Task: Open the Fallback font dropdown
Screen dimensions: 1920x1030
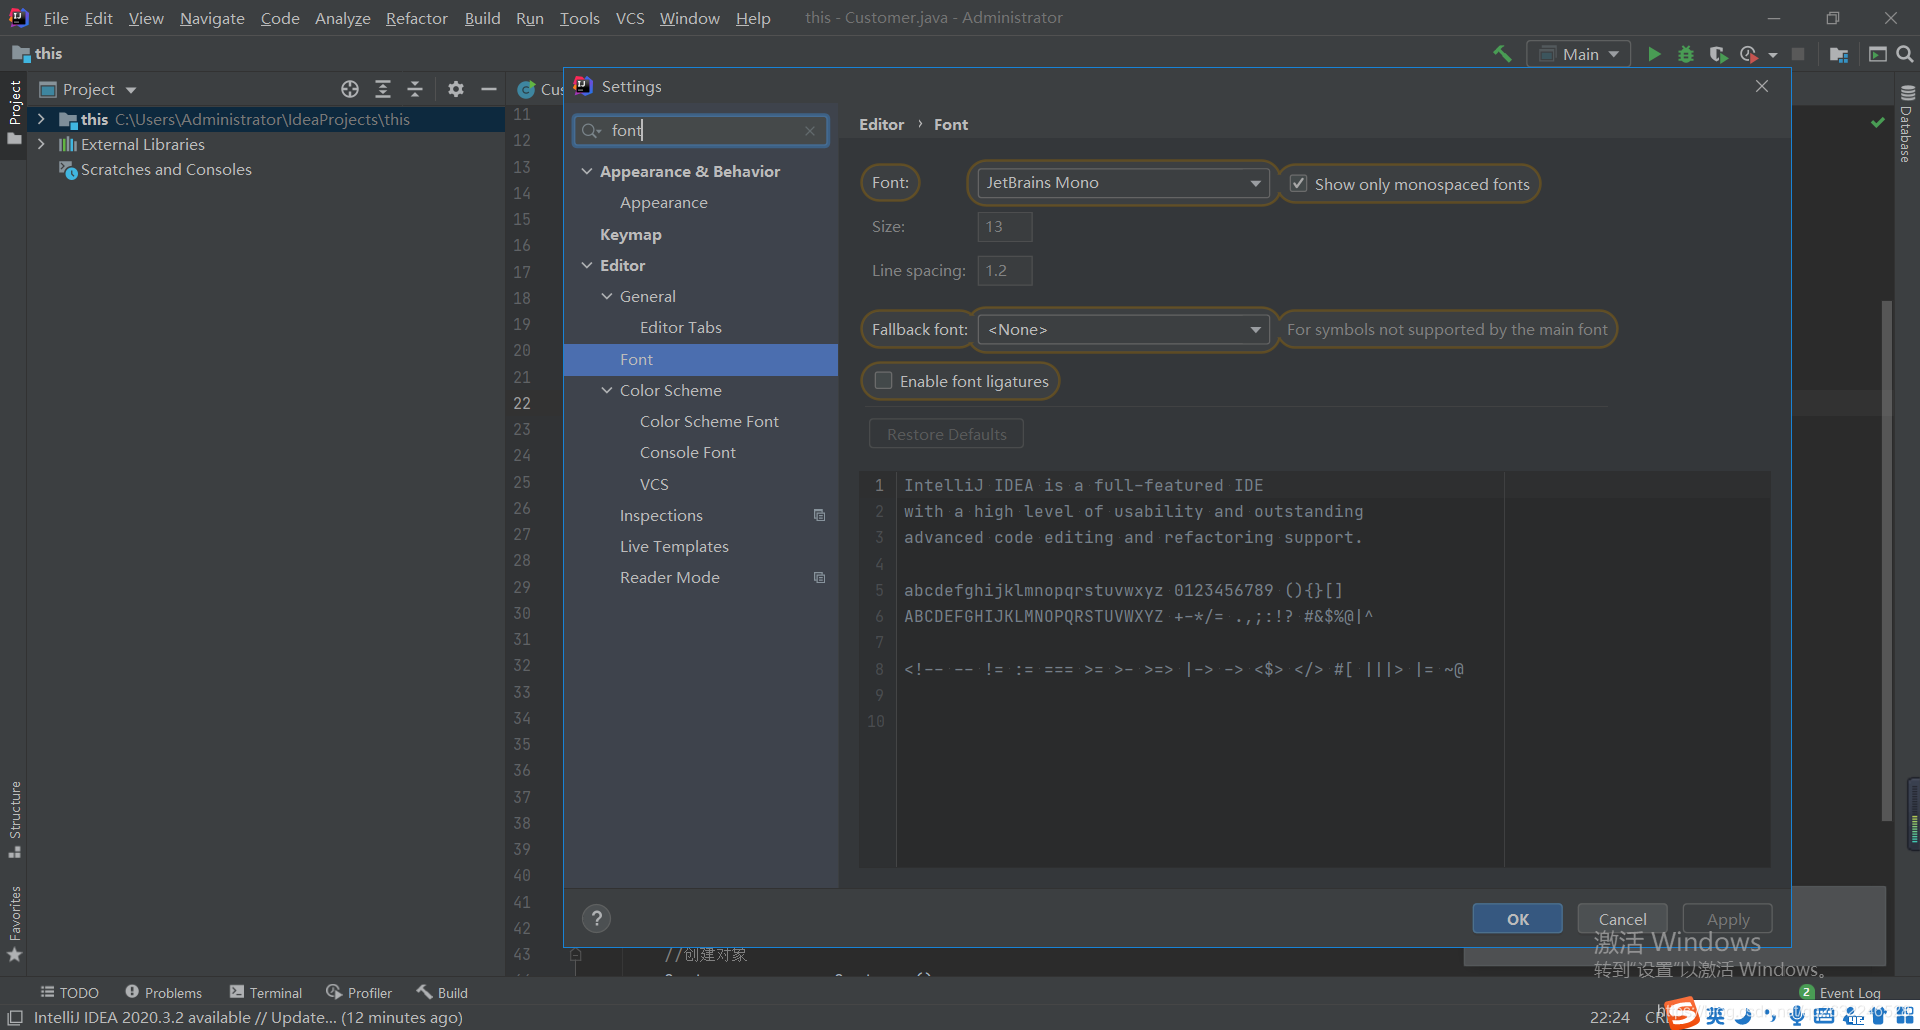Action: click(x=1123, y=329)
